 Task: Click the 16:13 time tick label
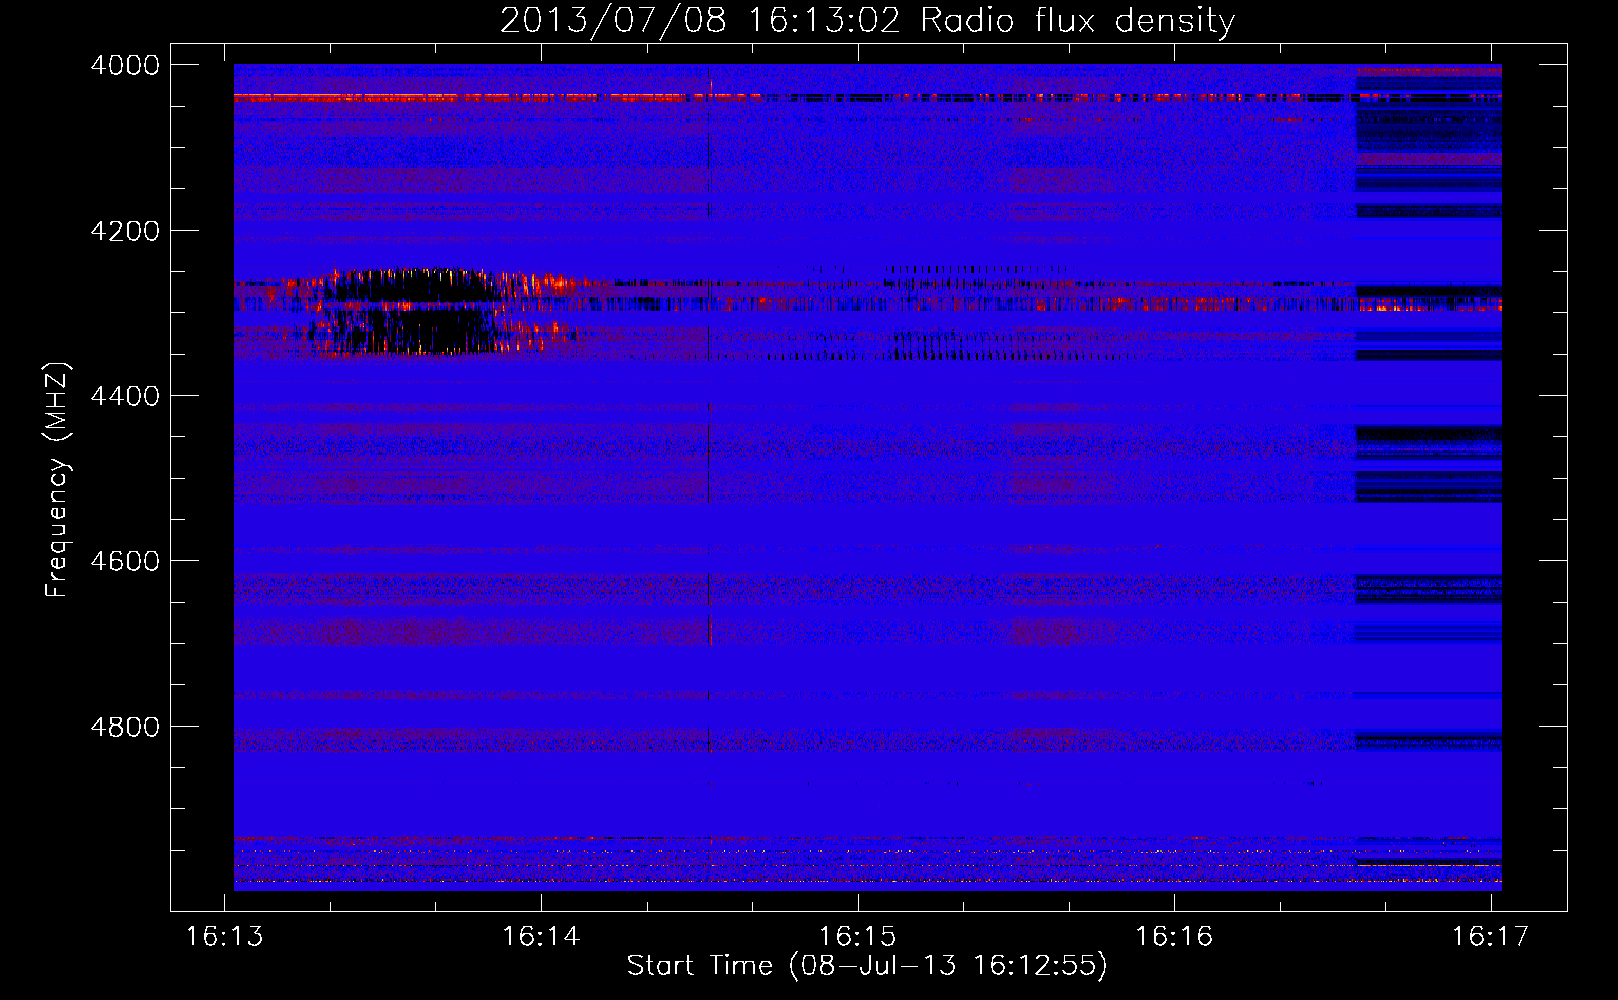pyautogui.click(x=225, y=936)
